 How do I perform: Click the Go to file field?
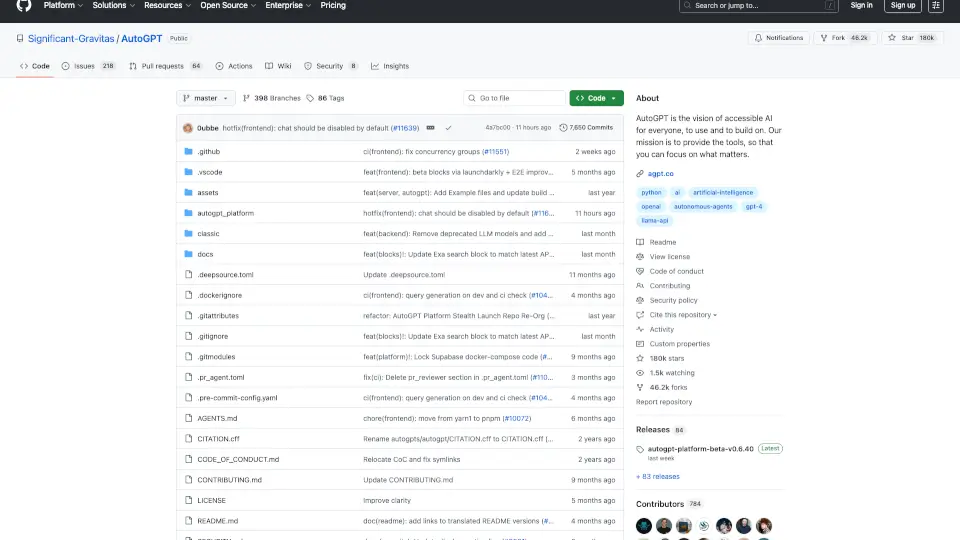pos(515,98)
